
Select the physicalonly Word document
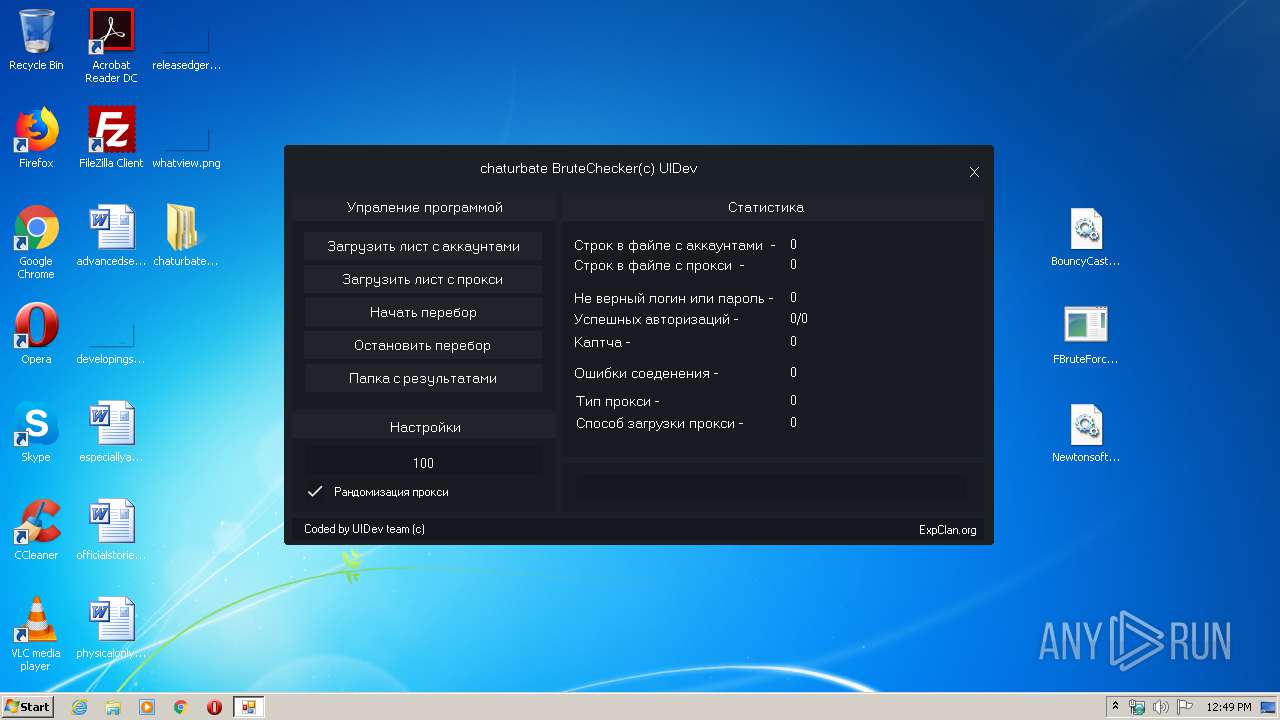[111, 628]
